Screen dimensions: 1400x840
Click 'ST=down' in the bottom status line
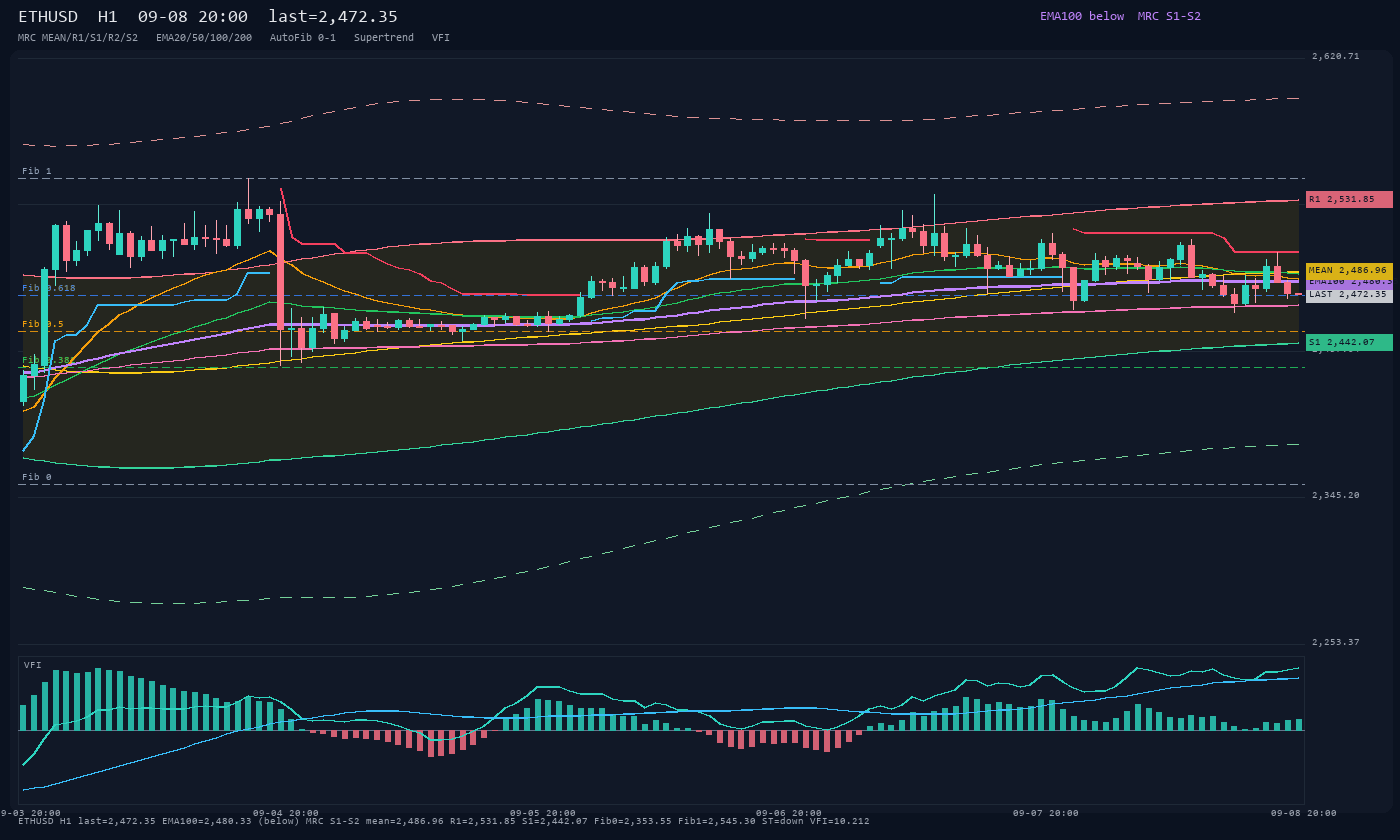784,822
